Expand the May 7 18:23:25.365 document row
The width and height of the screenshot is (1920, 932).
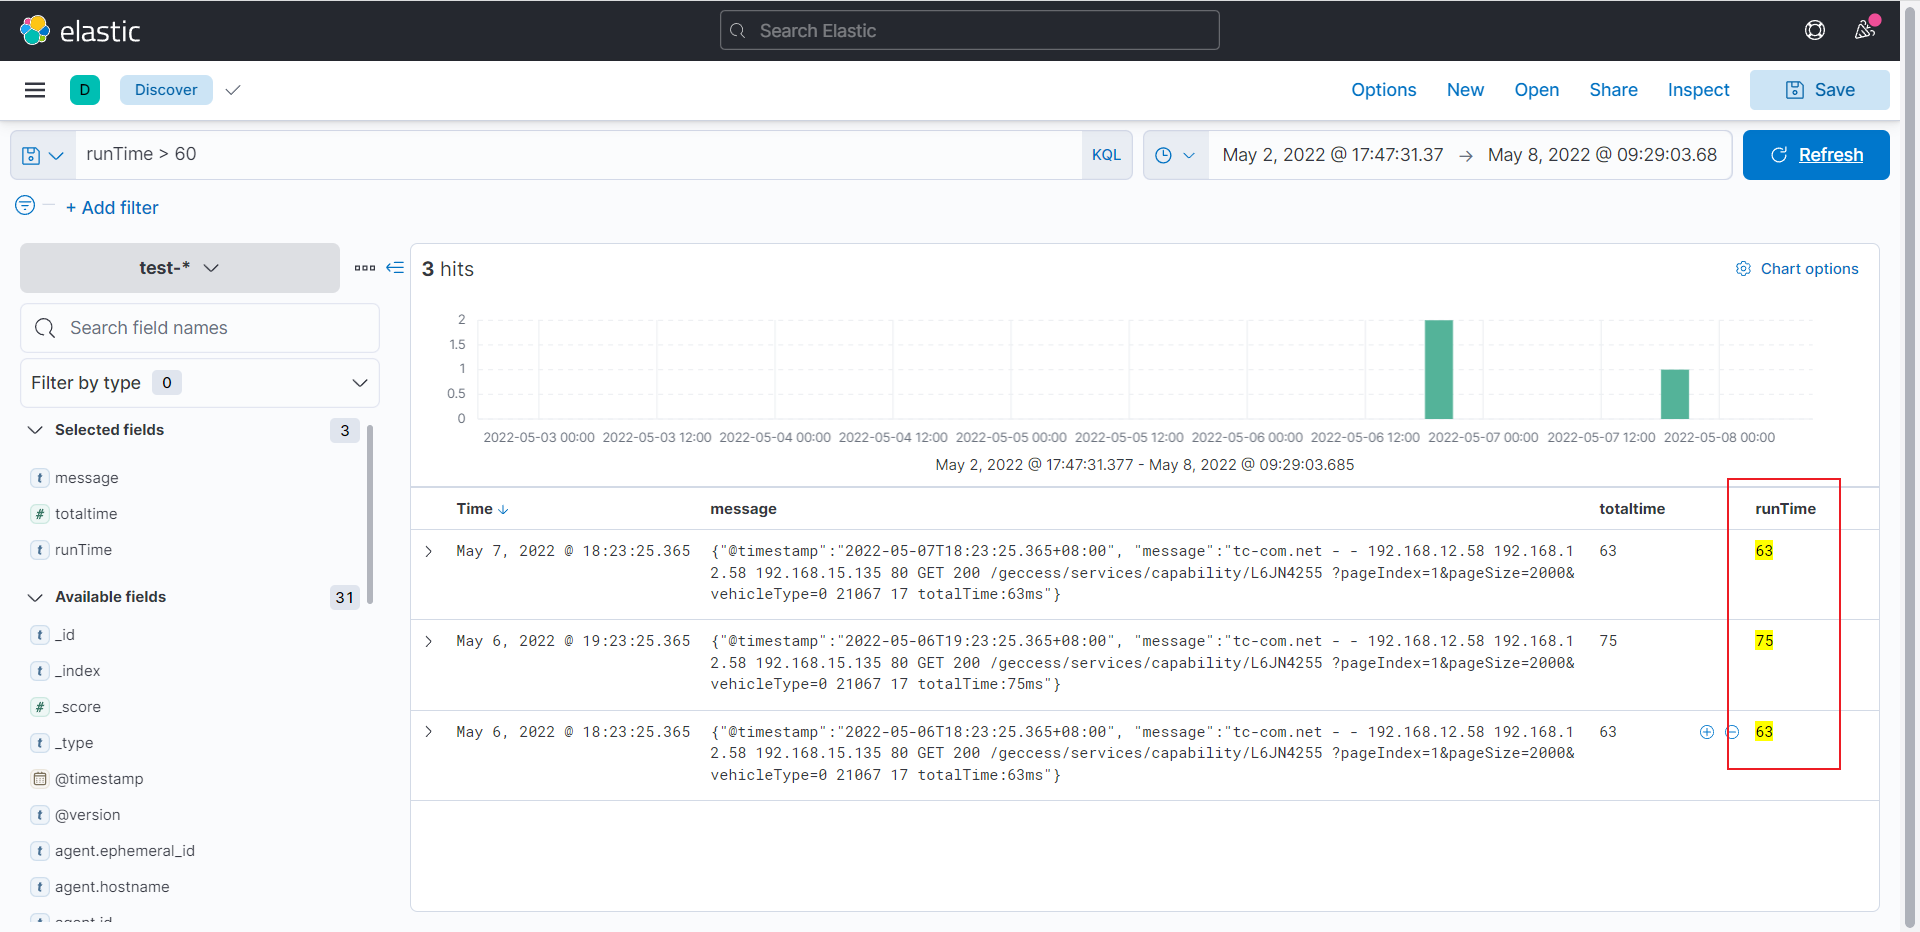coord(429,551)
